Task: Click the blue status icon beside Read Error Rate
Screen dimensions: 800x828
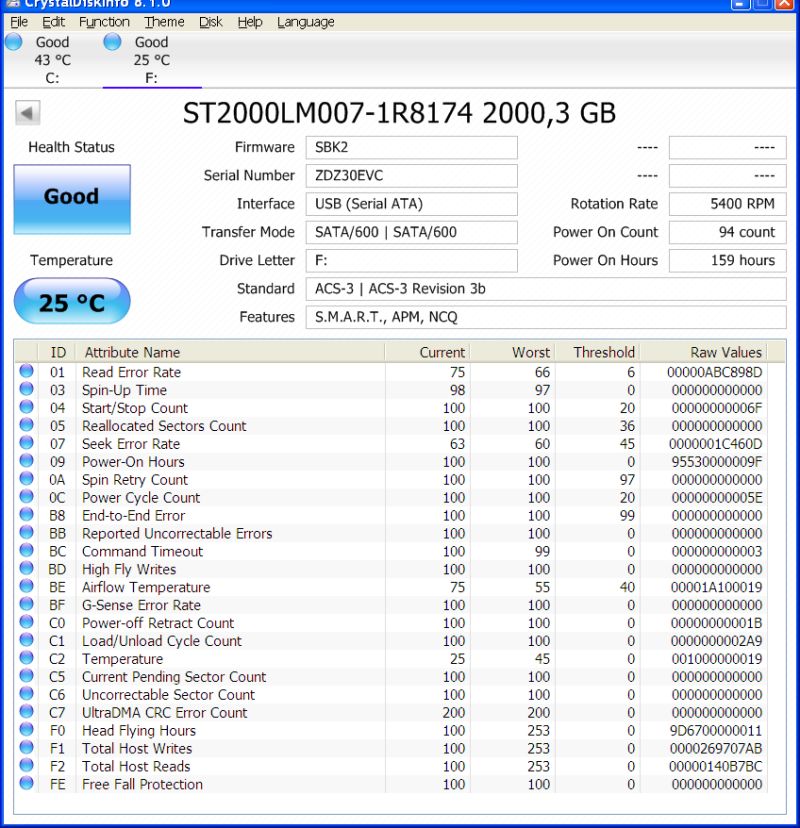Action: coord(25,372)
